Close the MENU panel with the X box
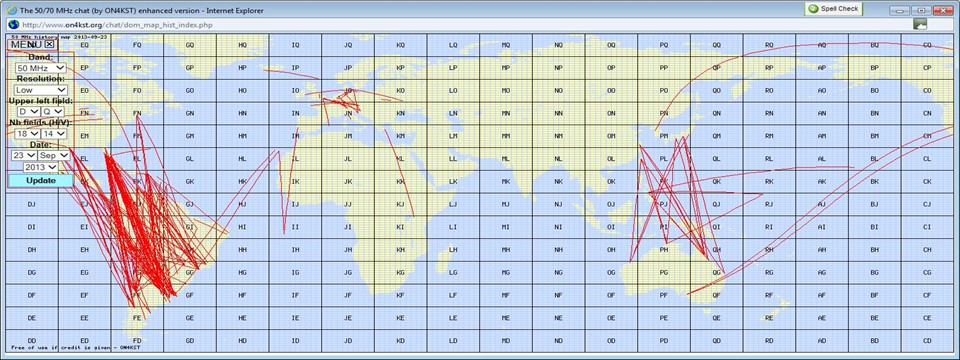 pyautogui.click(x=50, y=44)
